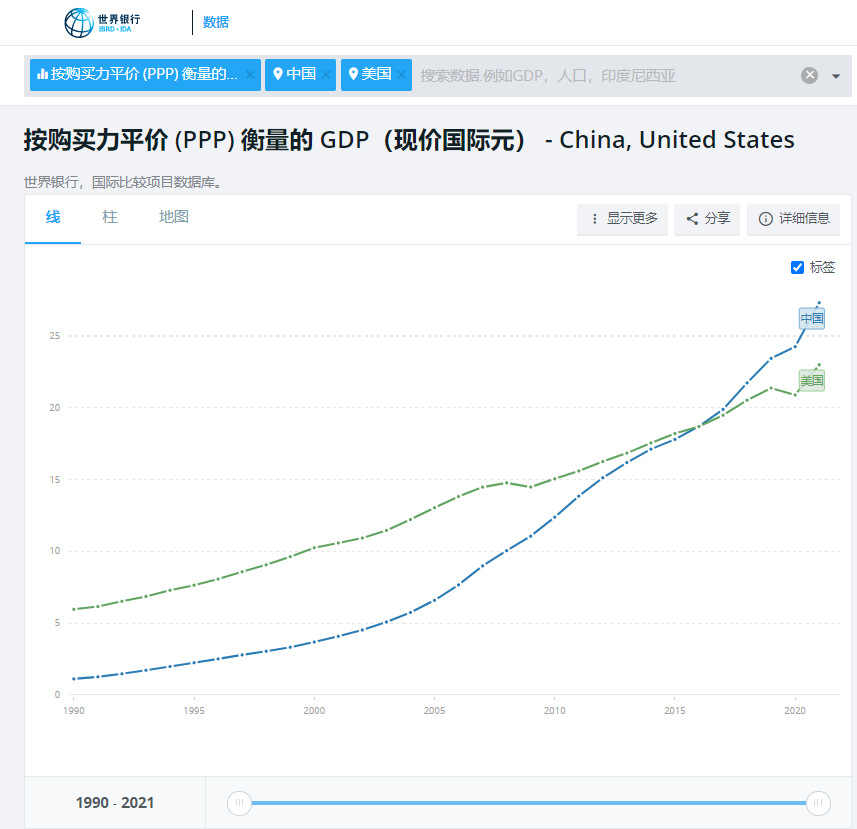The height and width of the screenshot is (829, 857).
Task: Remove the PPP GDP indicator tag
Action: pos(250,75)
